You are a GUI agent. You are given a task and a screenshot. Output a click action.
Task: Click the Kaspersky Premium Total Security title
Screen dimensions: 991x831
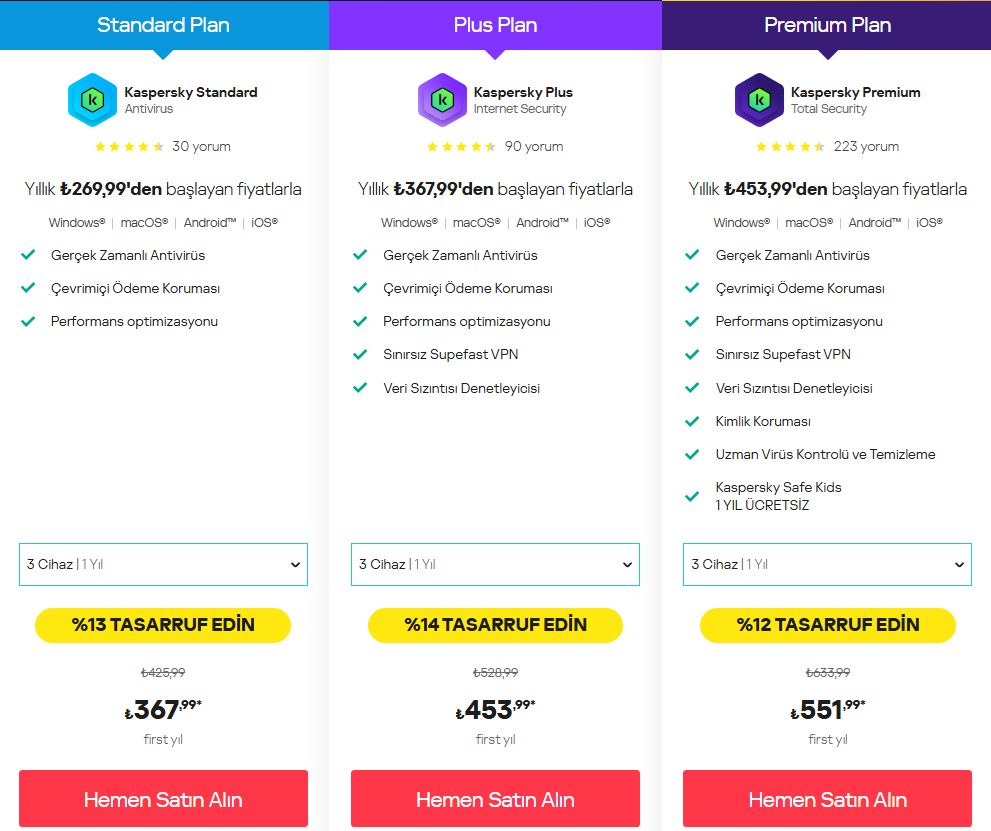(855, 100)
